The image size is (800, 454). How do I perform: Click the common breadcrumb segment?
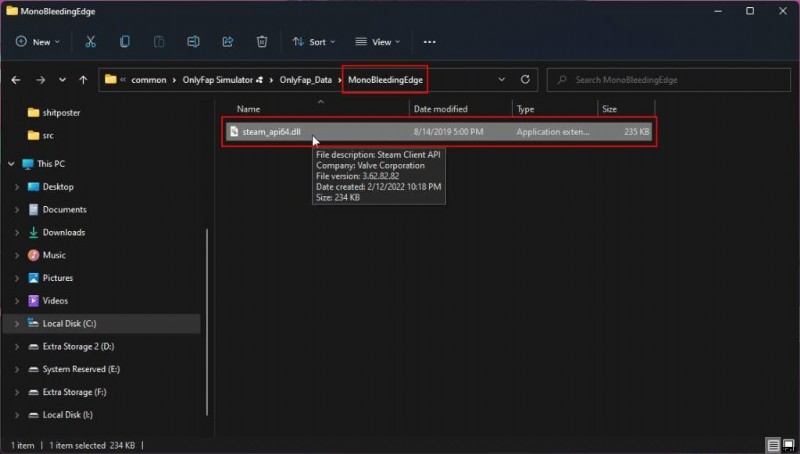pyautogui.click(x=148, y=80)
